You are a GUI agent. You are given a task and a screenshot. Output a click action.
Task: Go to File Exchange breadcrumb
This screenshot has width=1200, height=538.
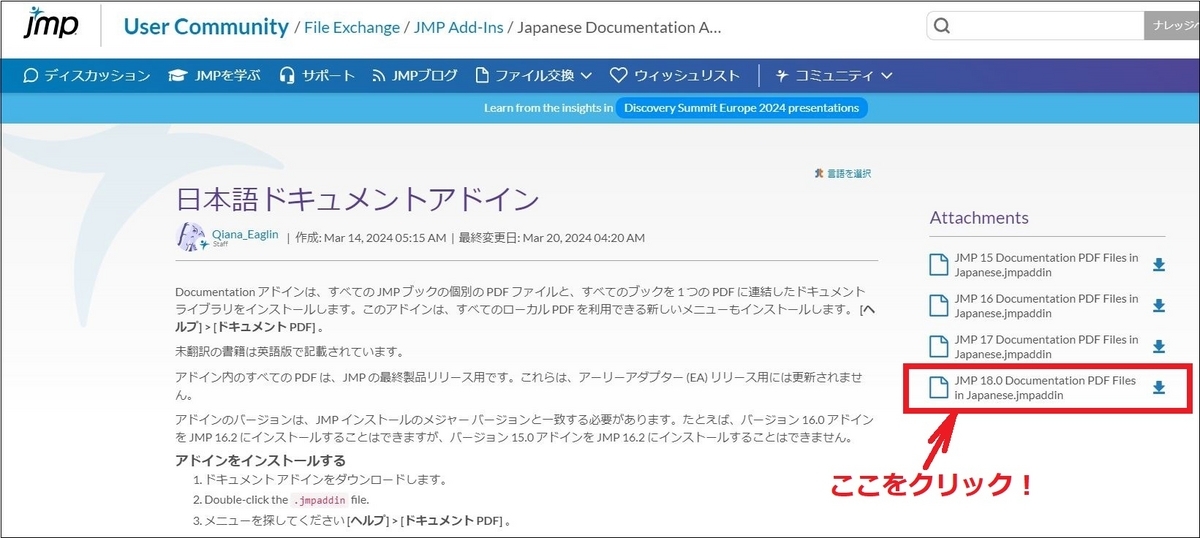coord(351,27)
